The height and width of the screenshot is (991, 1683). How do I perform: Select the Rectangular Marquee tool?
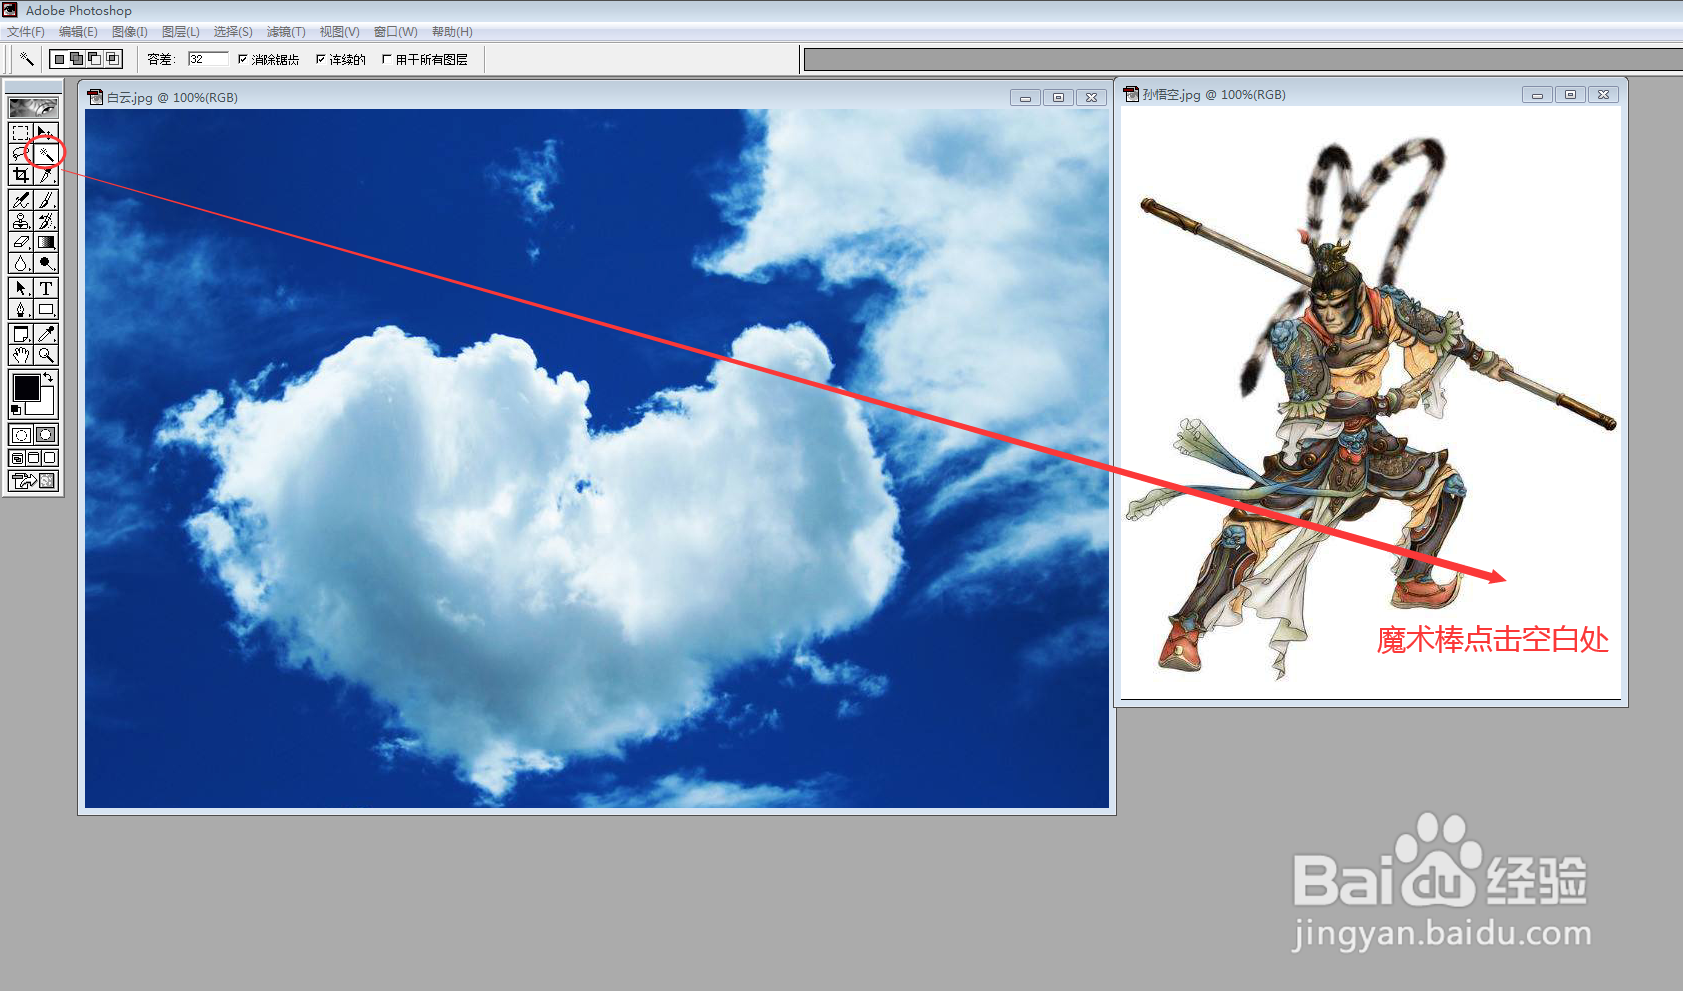click(x=20, y=133)
